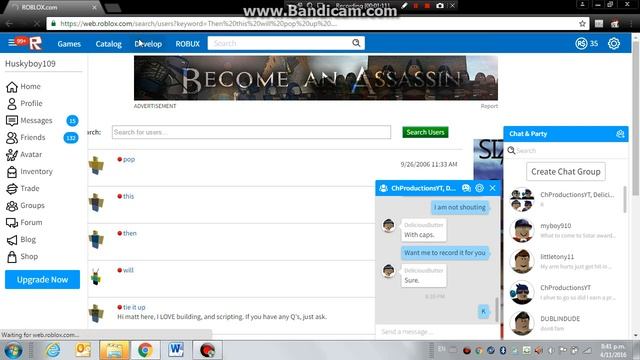Click the Huskyboy109 username

[x=30, y=64]
